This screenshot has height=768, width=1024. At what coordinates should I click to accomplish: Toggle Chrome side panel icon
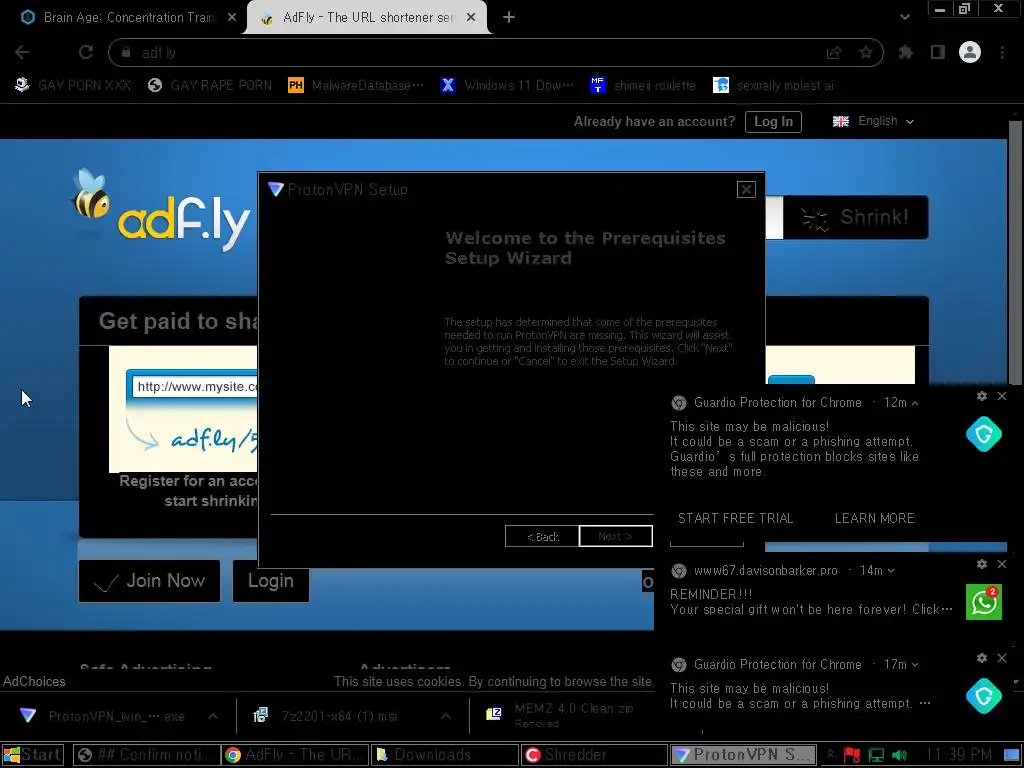[x=938, y=52]
